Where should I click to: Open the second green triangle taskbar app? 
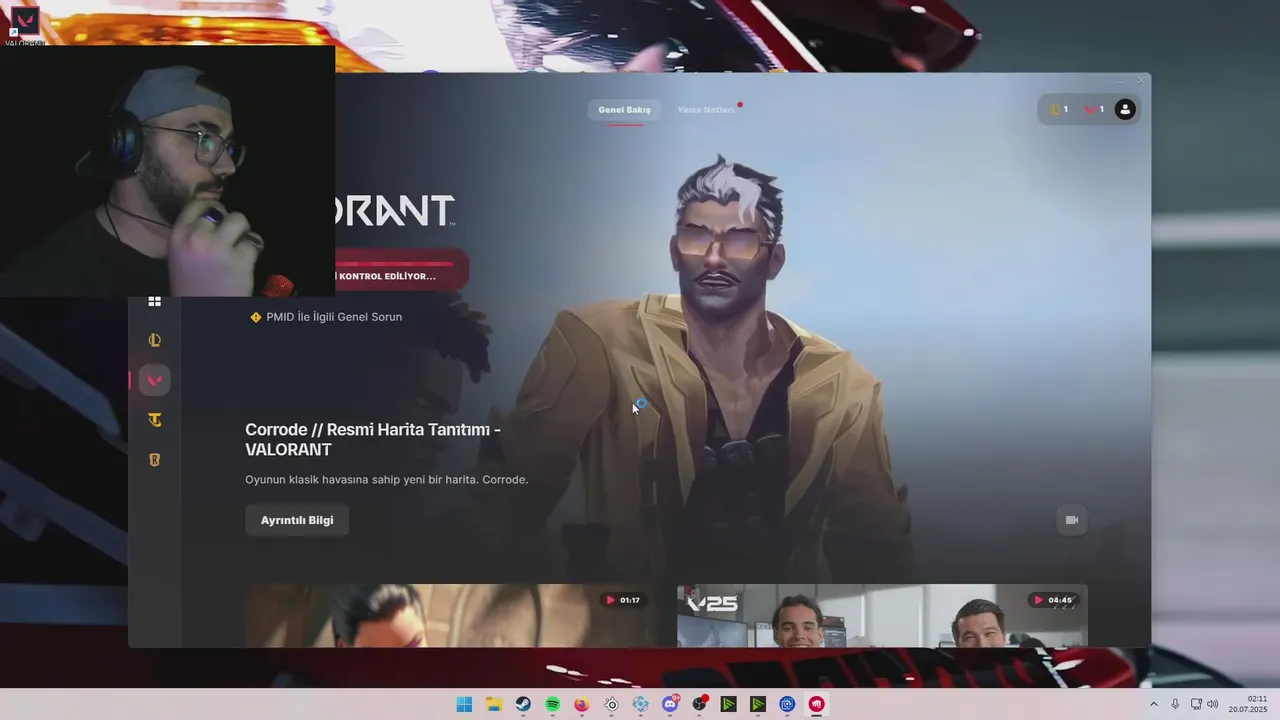pyautogui.click(x=758, y=704)
